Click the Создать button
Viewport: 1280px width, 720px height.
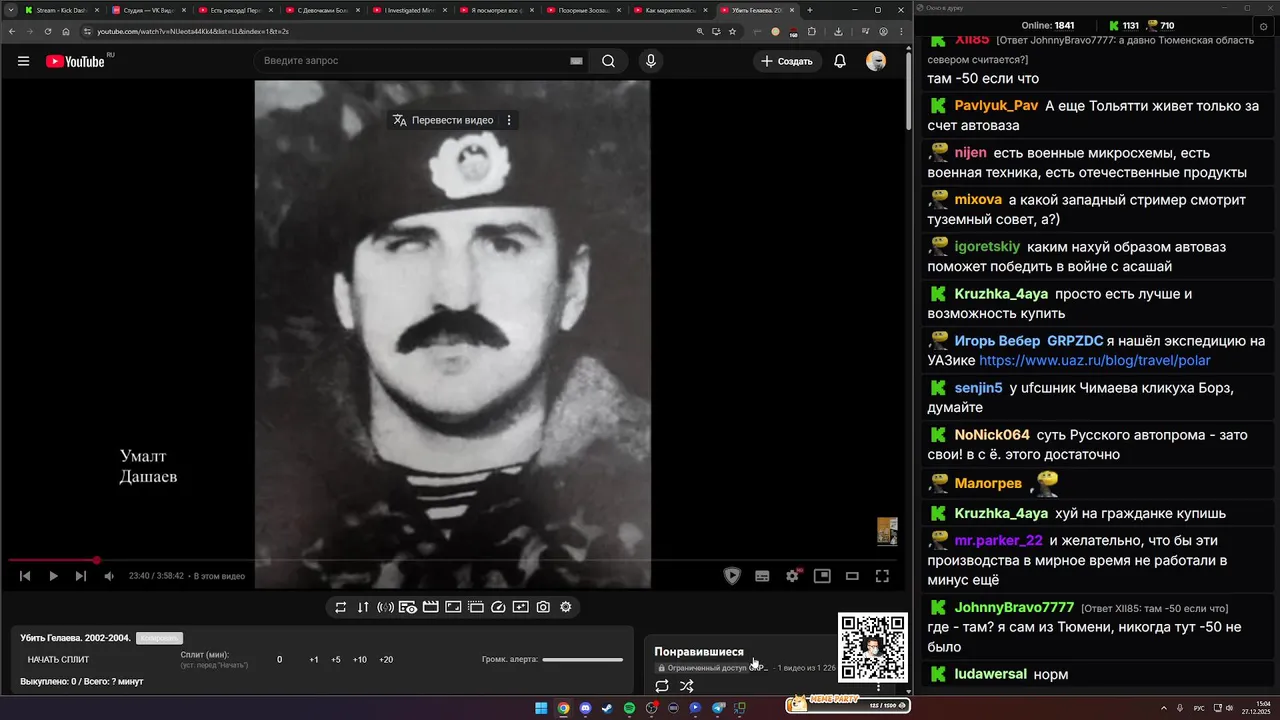coord(787,61)
